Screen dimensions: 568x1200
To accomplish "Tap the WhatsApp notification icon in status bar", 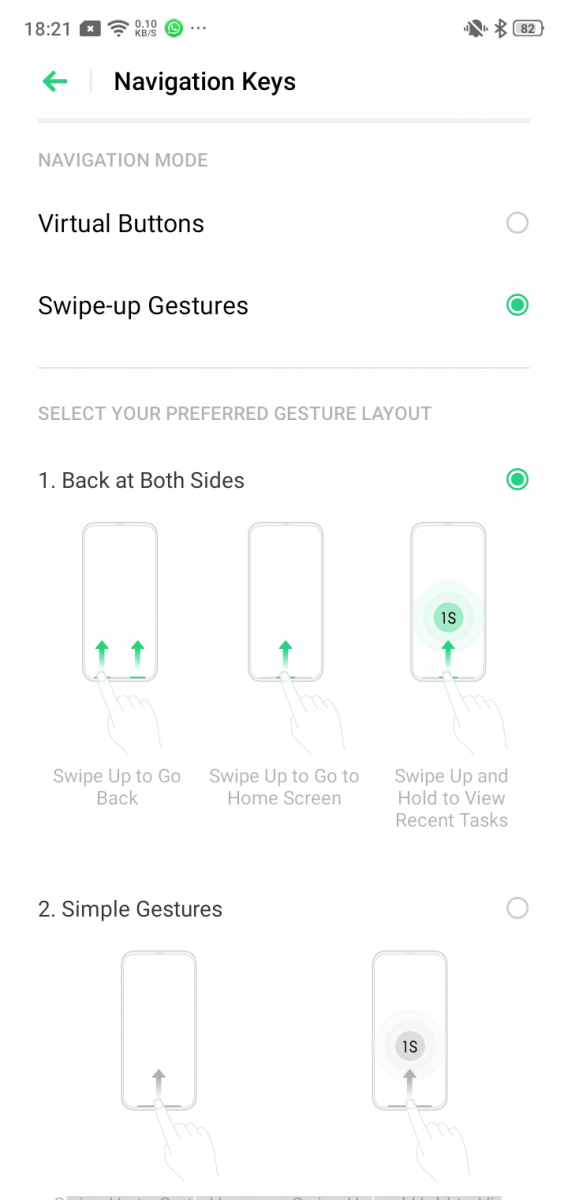I will pos(175,29).
